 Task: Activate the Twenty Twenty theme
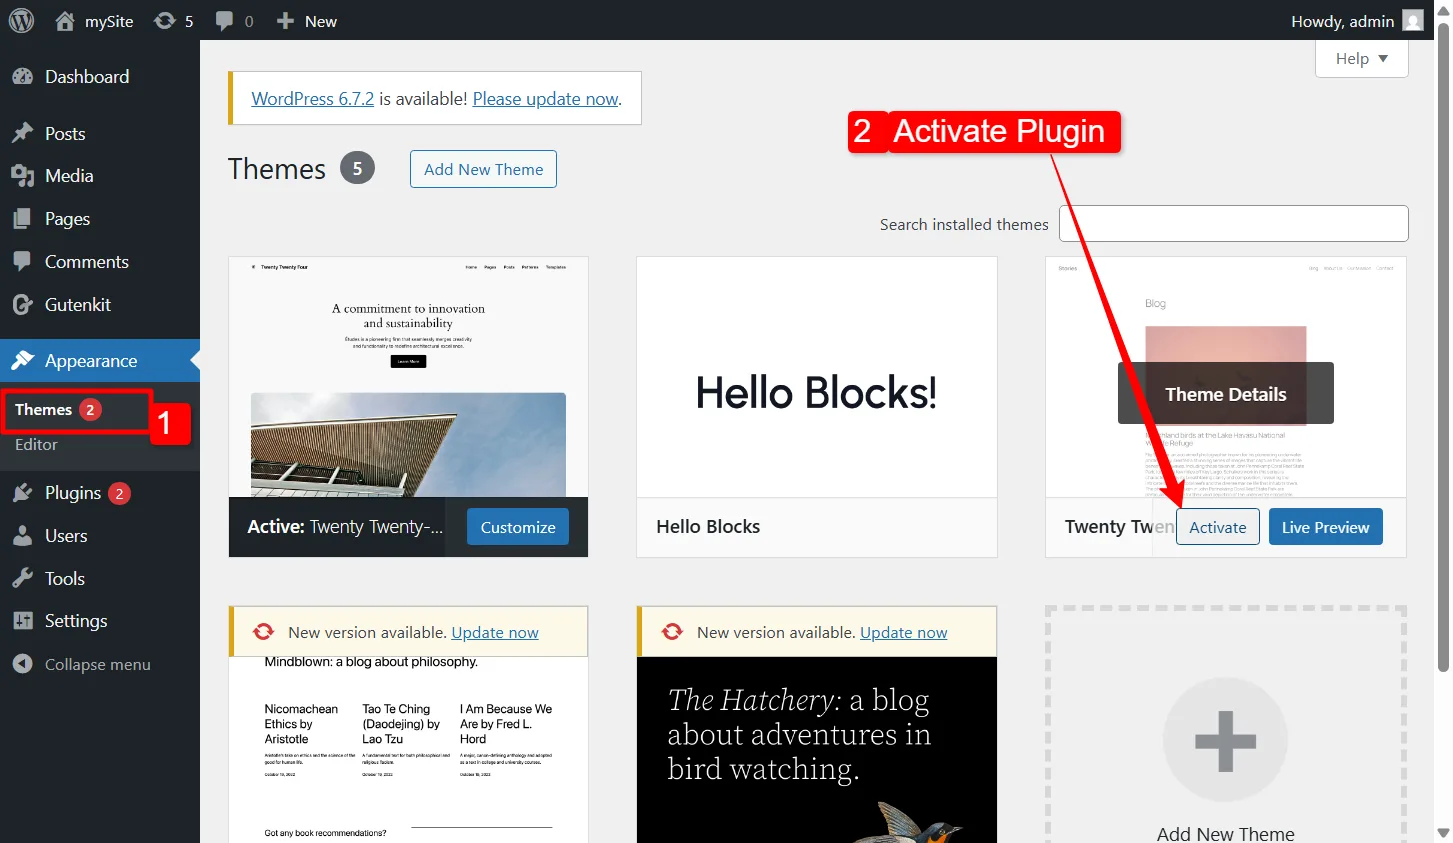(1217, 527)
